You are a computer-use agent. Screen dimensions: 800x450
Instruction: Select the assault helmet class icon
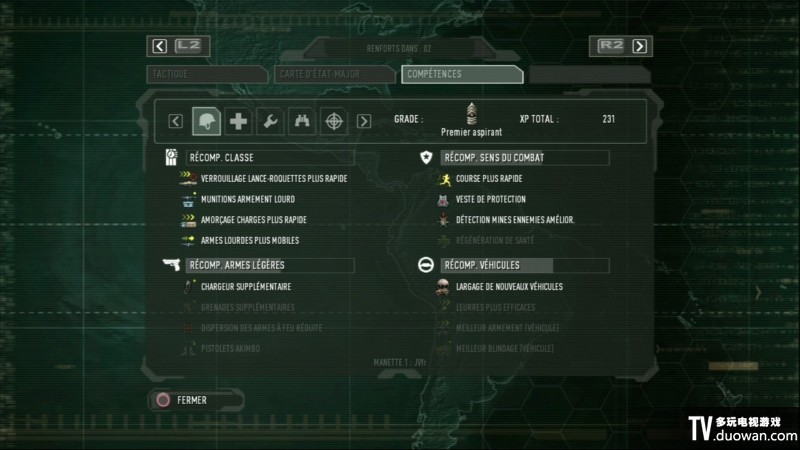(x=207, y=121)
